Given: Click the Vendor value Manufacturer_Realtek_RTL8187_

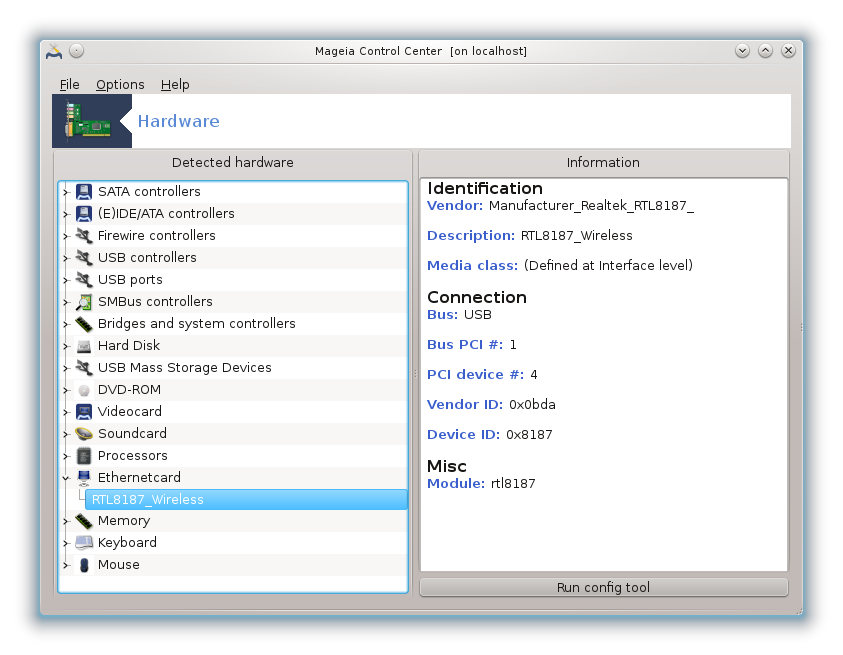Looking at the screenshot, I should tap(591, 206).
